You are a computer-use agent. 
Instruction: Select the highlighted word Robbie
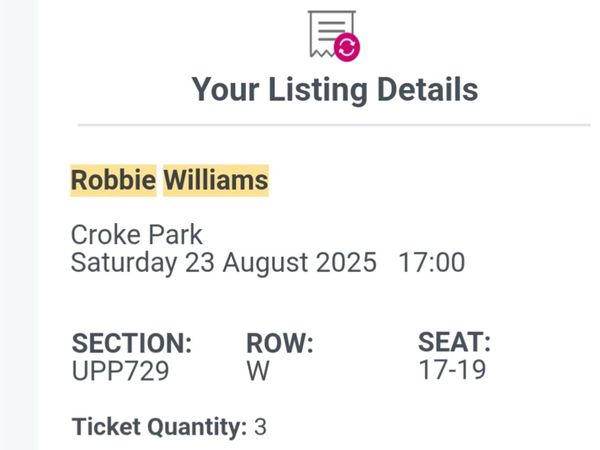coord(113,180)
